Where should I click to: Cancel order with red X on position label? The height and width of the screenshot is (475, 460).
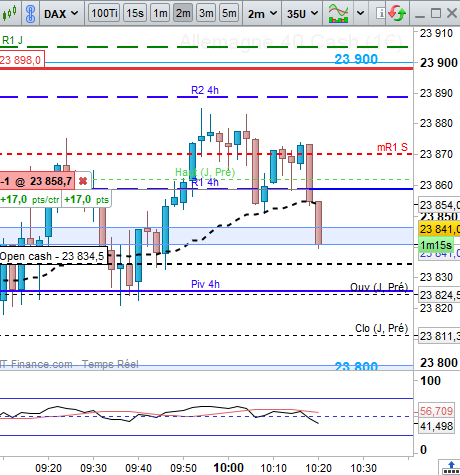pos(83,181)
